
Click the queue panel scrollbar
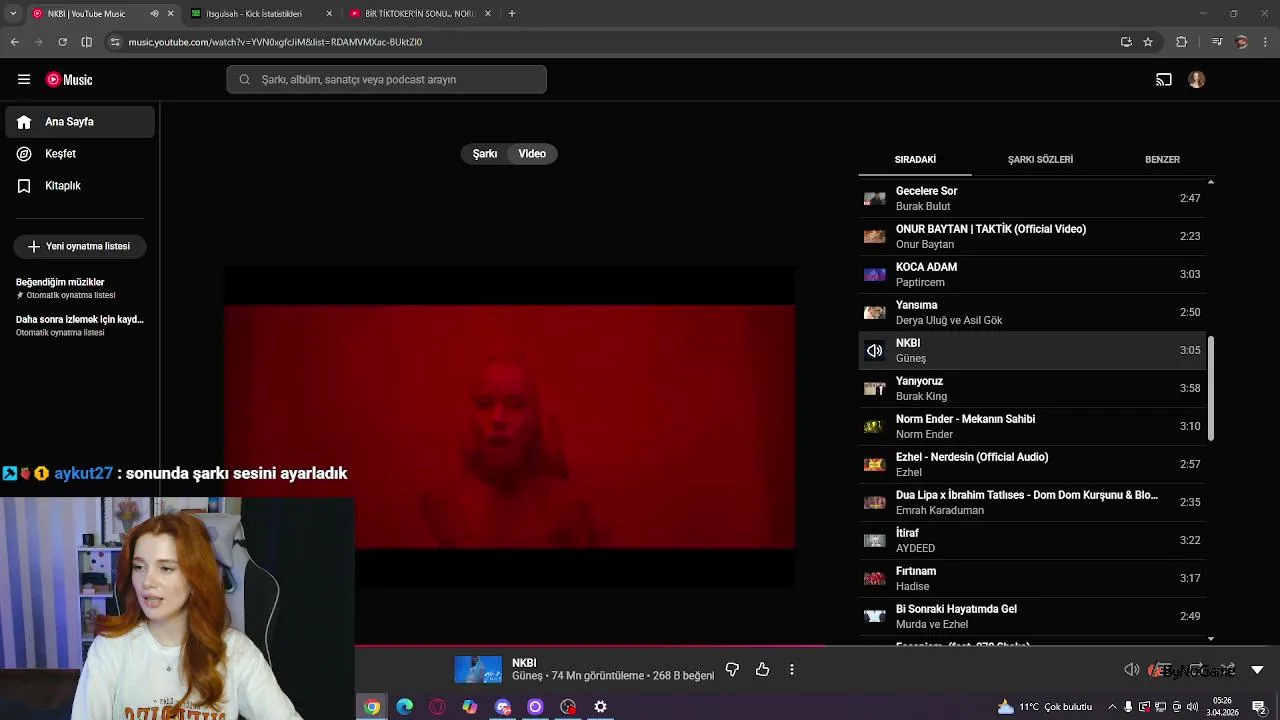[1211, 389]
